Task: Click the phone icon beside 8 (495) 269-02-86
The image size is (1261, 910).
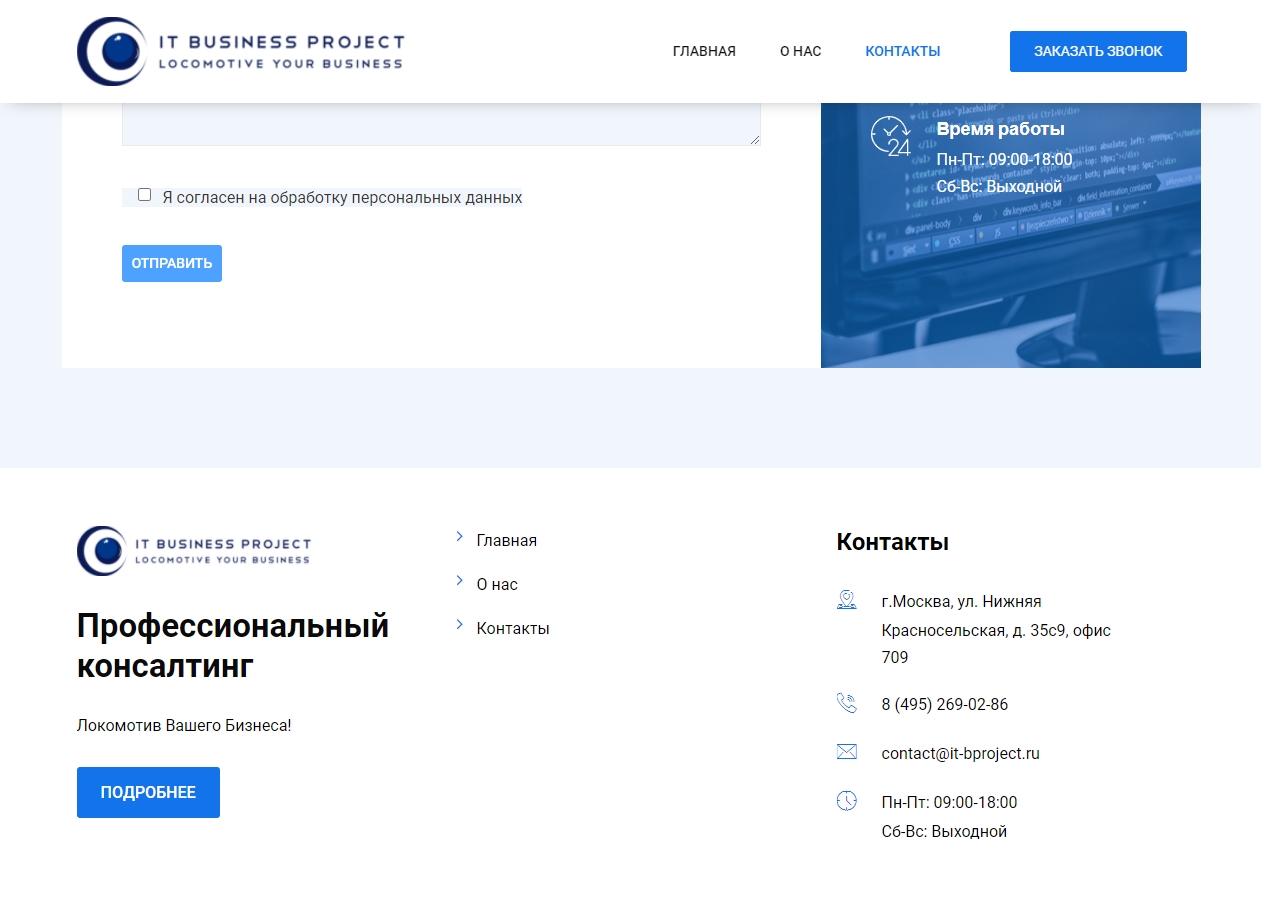Action: coord(847,703)
